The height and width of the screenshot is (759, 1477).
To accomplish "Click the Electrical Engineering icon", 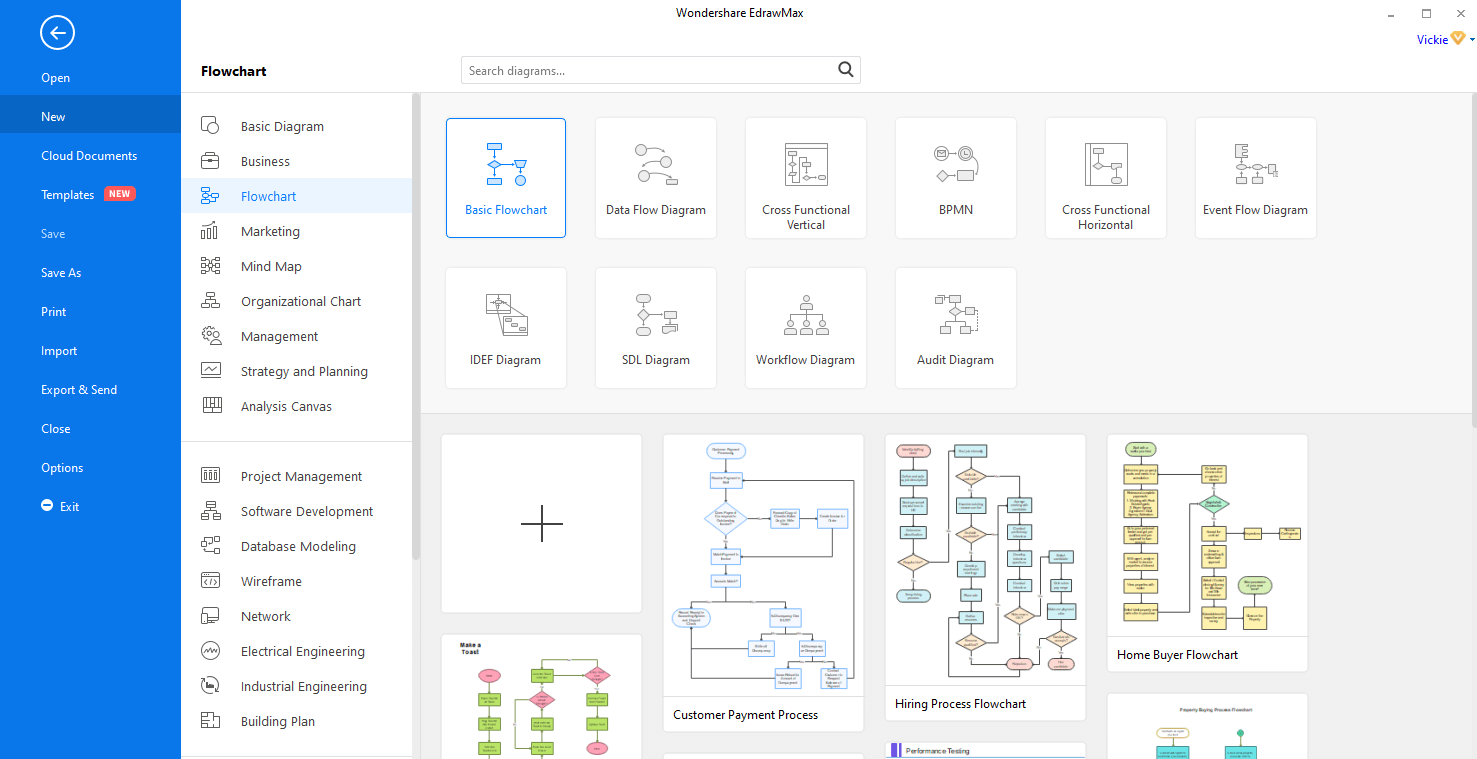I will tap(210, 651).
